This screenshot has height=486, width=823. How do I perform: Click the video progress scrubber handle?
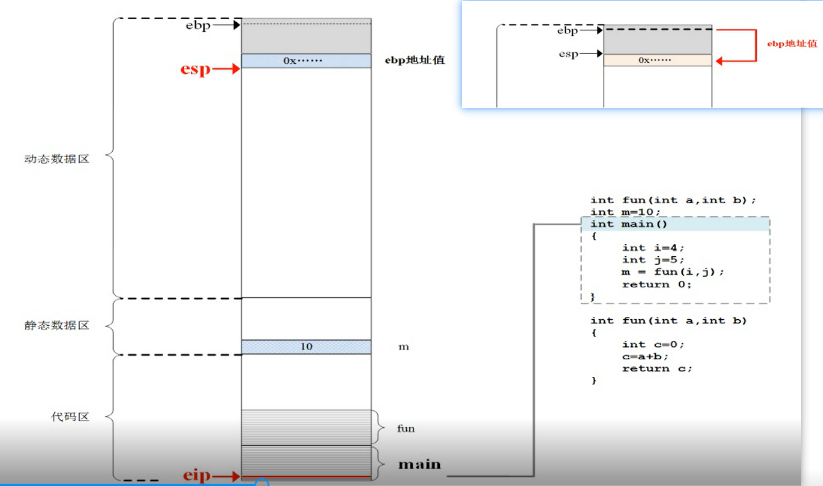tap(261, 483)
